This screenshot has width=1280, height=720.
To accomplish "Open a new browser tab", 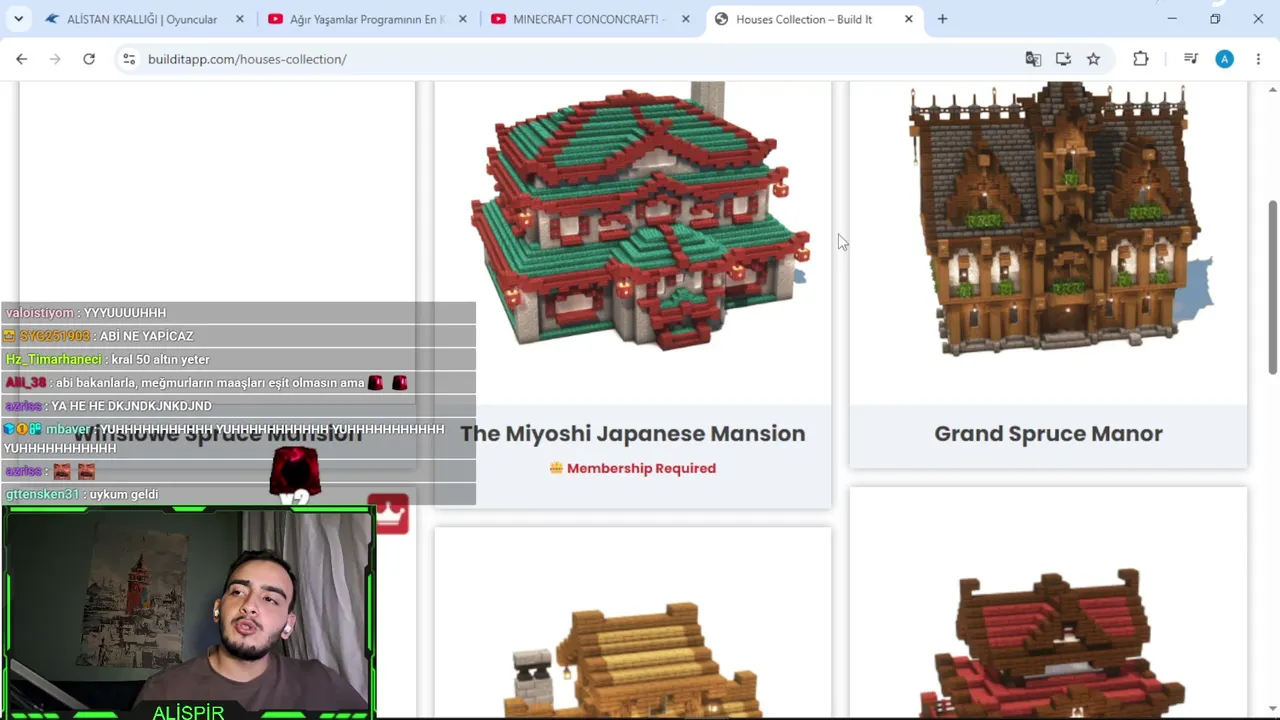I will pyautogui.click(x=942, y=19).
